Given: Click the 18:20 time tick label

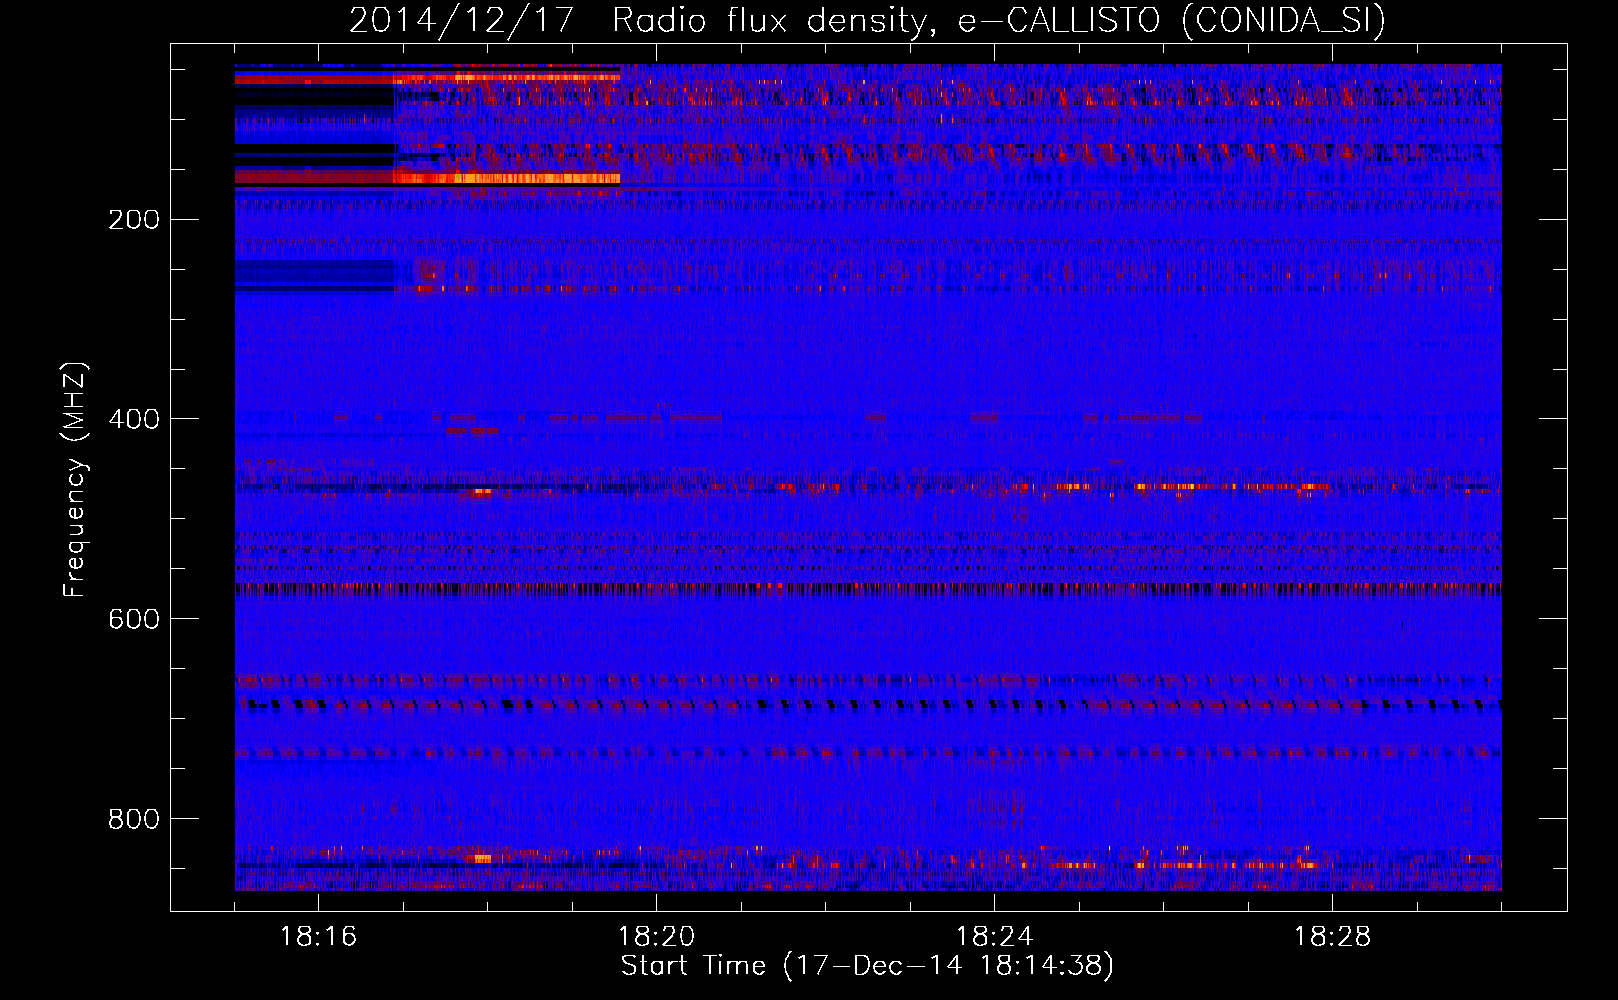Looking at the screenshot, I should click(656, 937).
